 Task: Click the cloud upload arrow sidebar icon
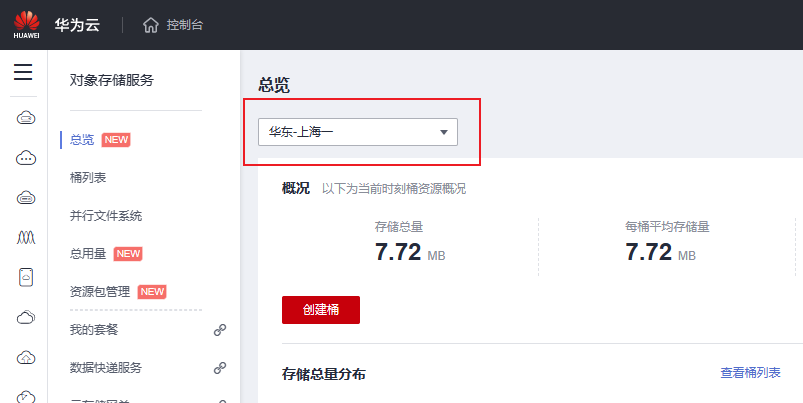pos(26,357)
